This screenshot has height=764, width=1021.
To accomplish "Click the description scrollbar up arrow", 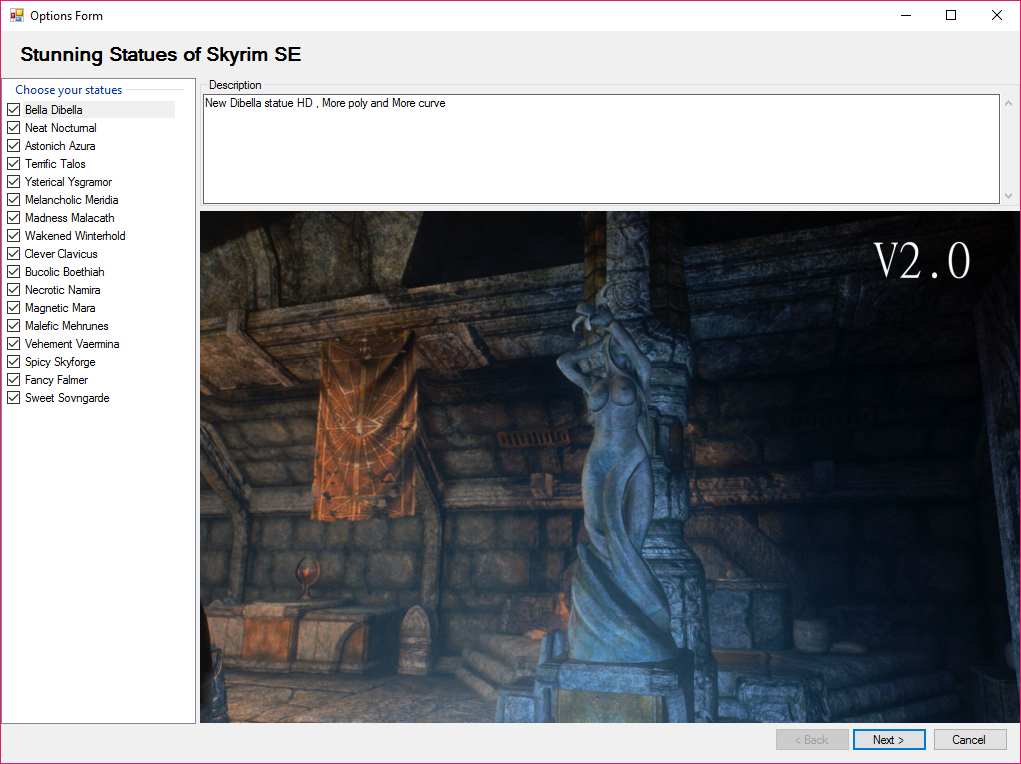I will point(1008,104).
